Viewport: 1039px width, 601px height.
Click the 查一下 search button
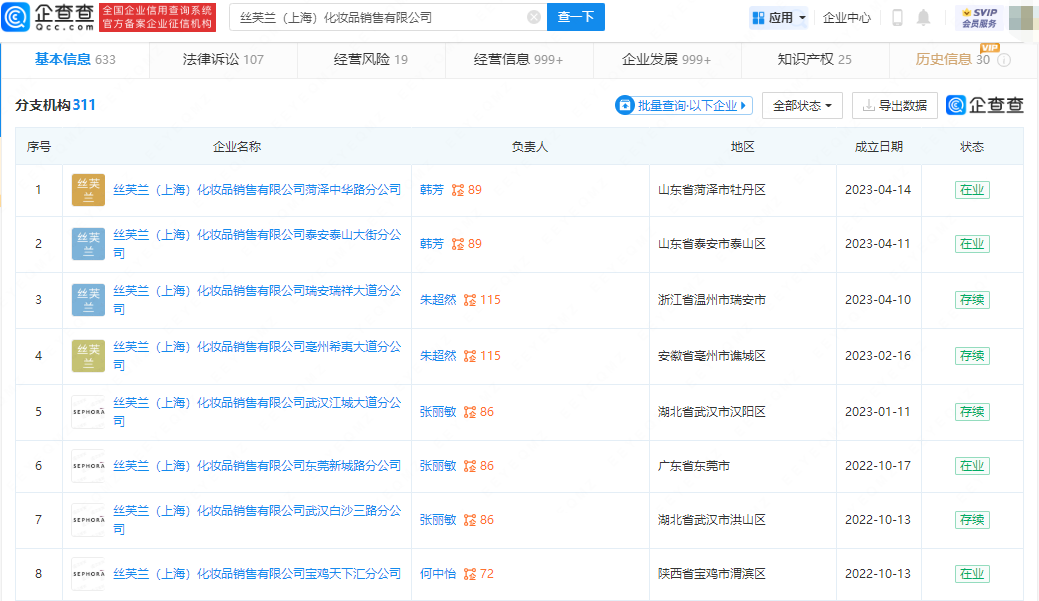576,17
